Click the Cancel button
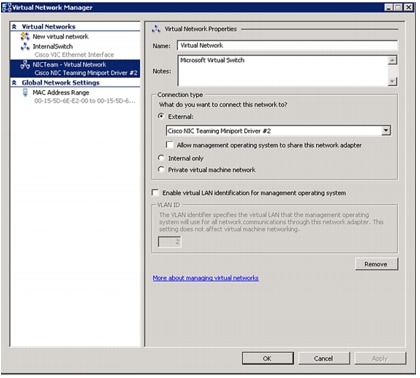 [324, 358]
